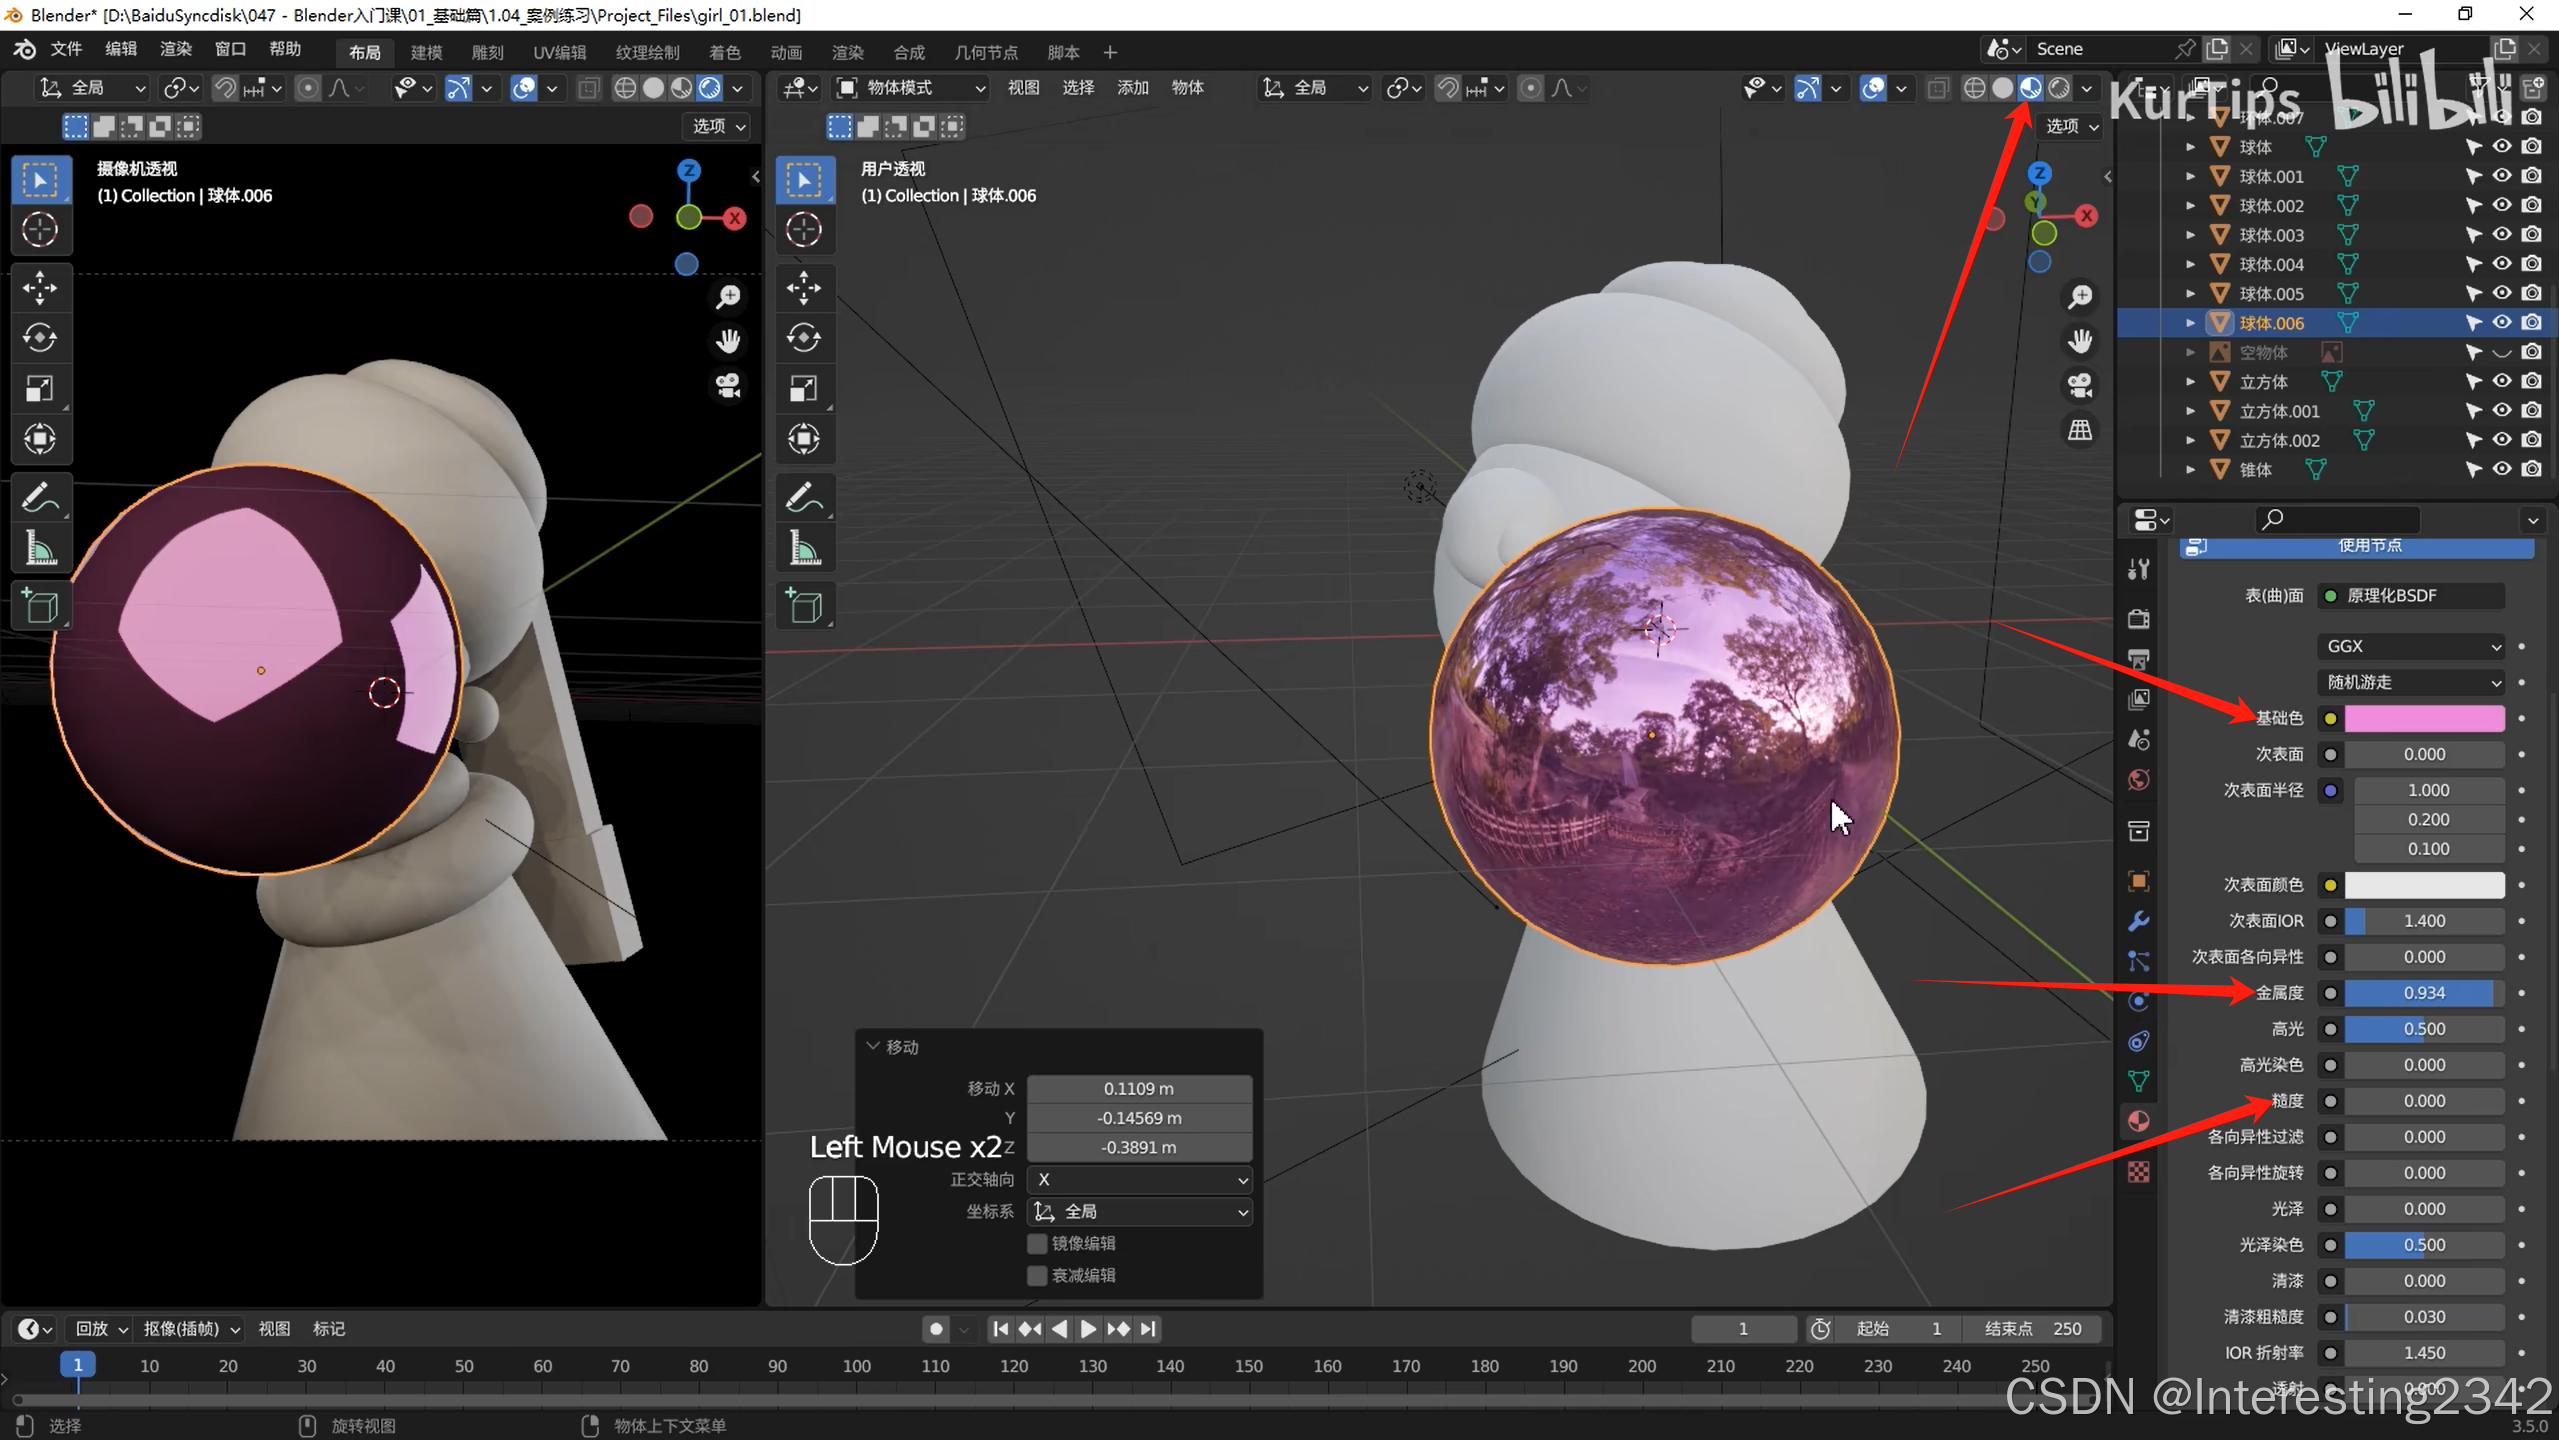
Task: Click the pink 基础色 color swatch
Action: [x=2424, y=718]
